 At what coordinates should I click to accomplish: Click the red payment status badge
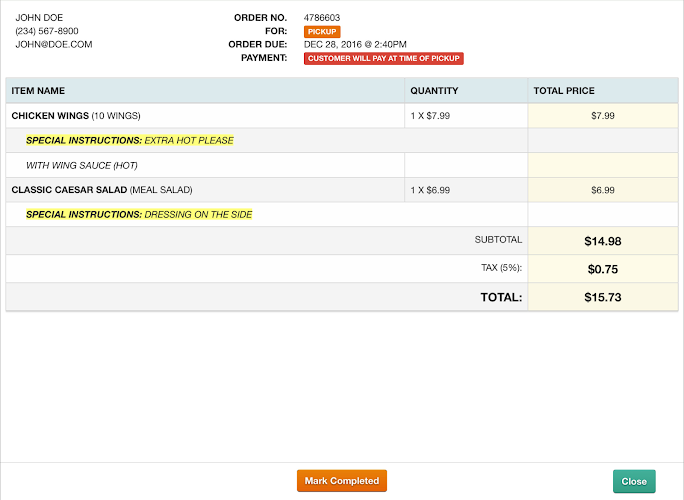[383, 58]
